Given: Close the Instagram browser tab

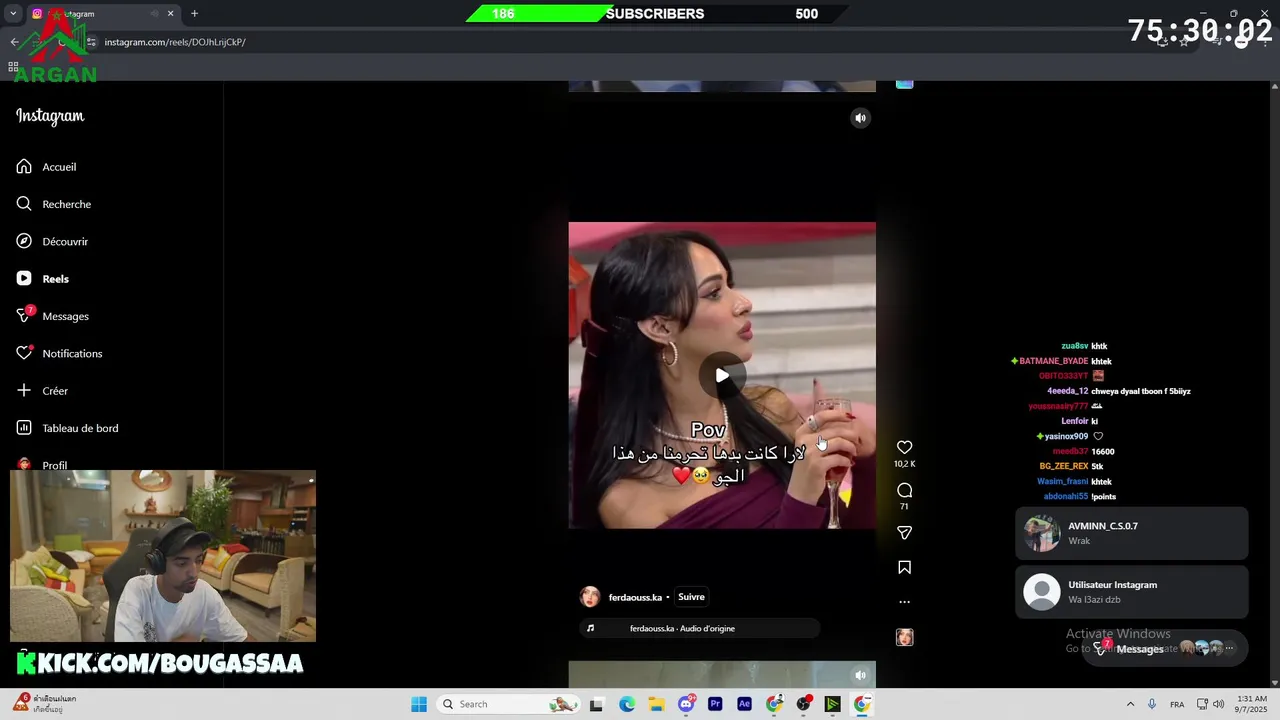Looking at the screenshot, I should (x=170, y=14).
